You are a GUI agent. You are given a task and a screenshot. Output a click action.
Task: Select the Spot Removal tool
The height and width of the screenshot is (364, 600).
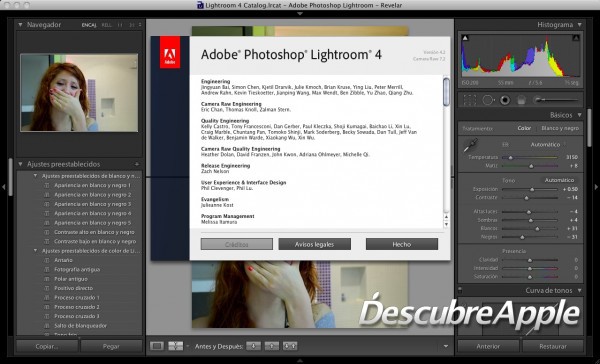pos(488,100)
